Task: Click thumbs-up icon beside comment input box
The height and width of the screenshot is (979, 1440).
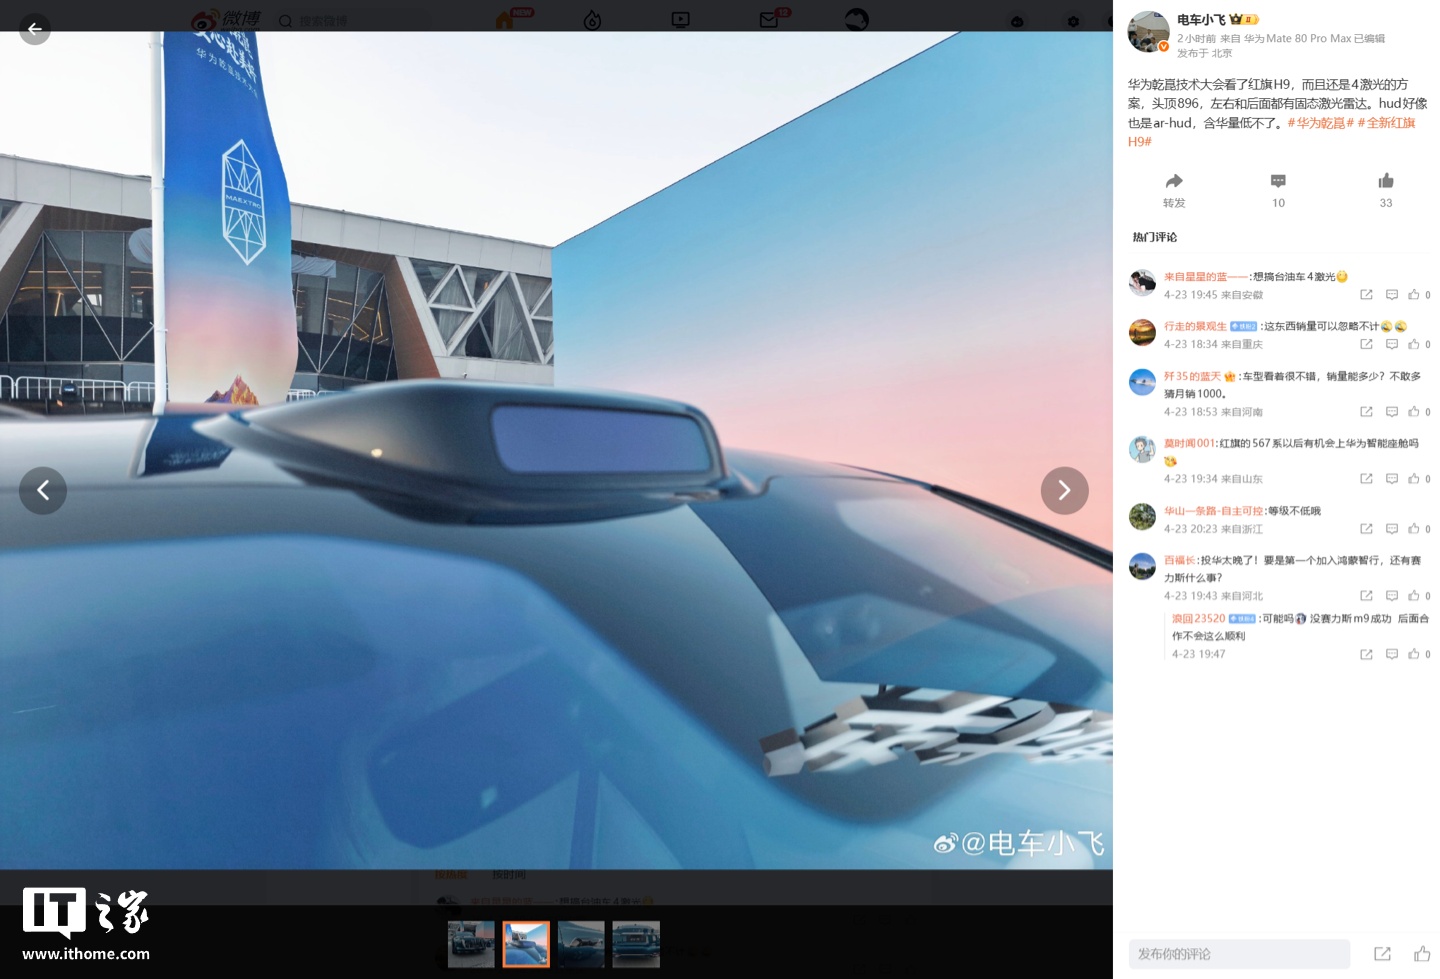Action: 1422,954
